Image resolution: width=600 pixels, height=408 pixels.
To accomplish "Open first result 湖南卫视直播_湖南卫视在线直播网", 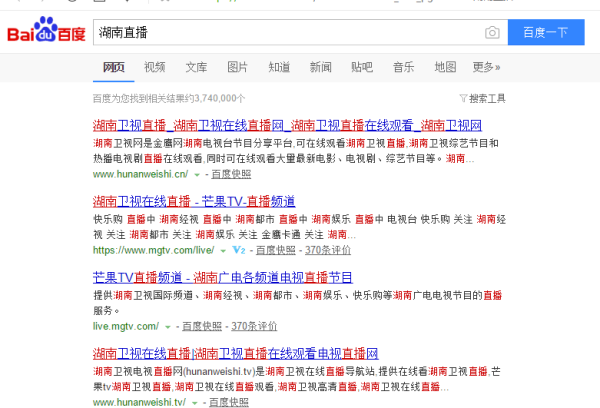I will 287,125.
